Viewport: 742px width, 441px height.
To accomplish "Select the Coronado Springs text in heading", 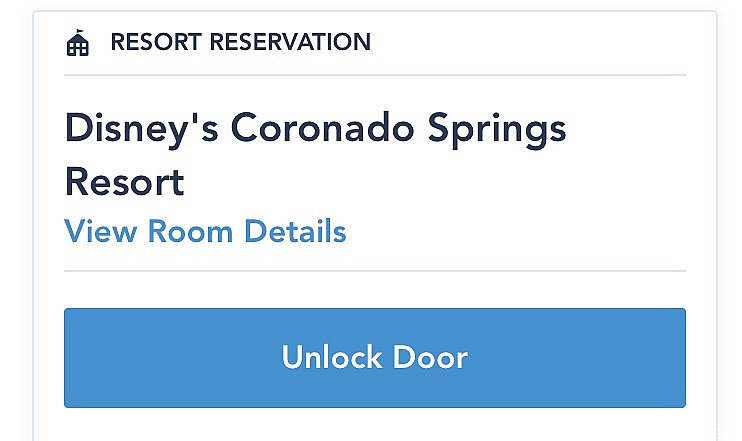I will click(398, 129).
